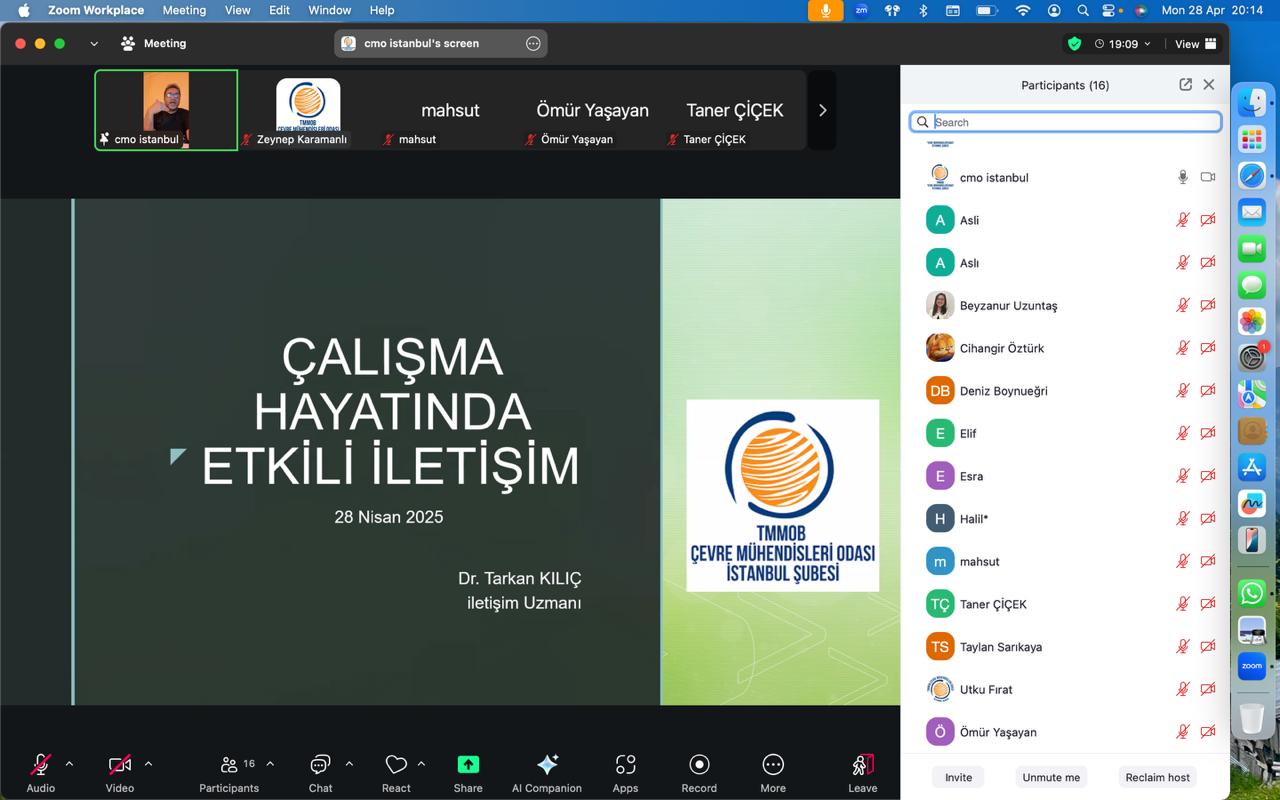Pop out the Participants panel

click(1185, 84)
